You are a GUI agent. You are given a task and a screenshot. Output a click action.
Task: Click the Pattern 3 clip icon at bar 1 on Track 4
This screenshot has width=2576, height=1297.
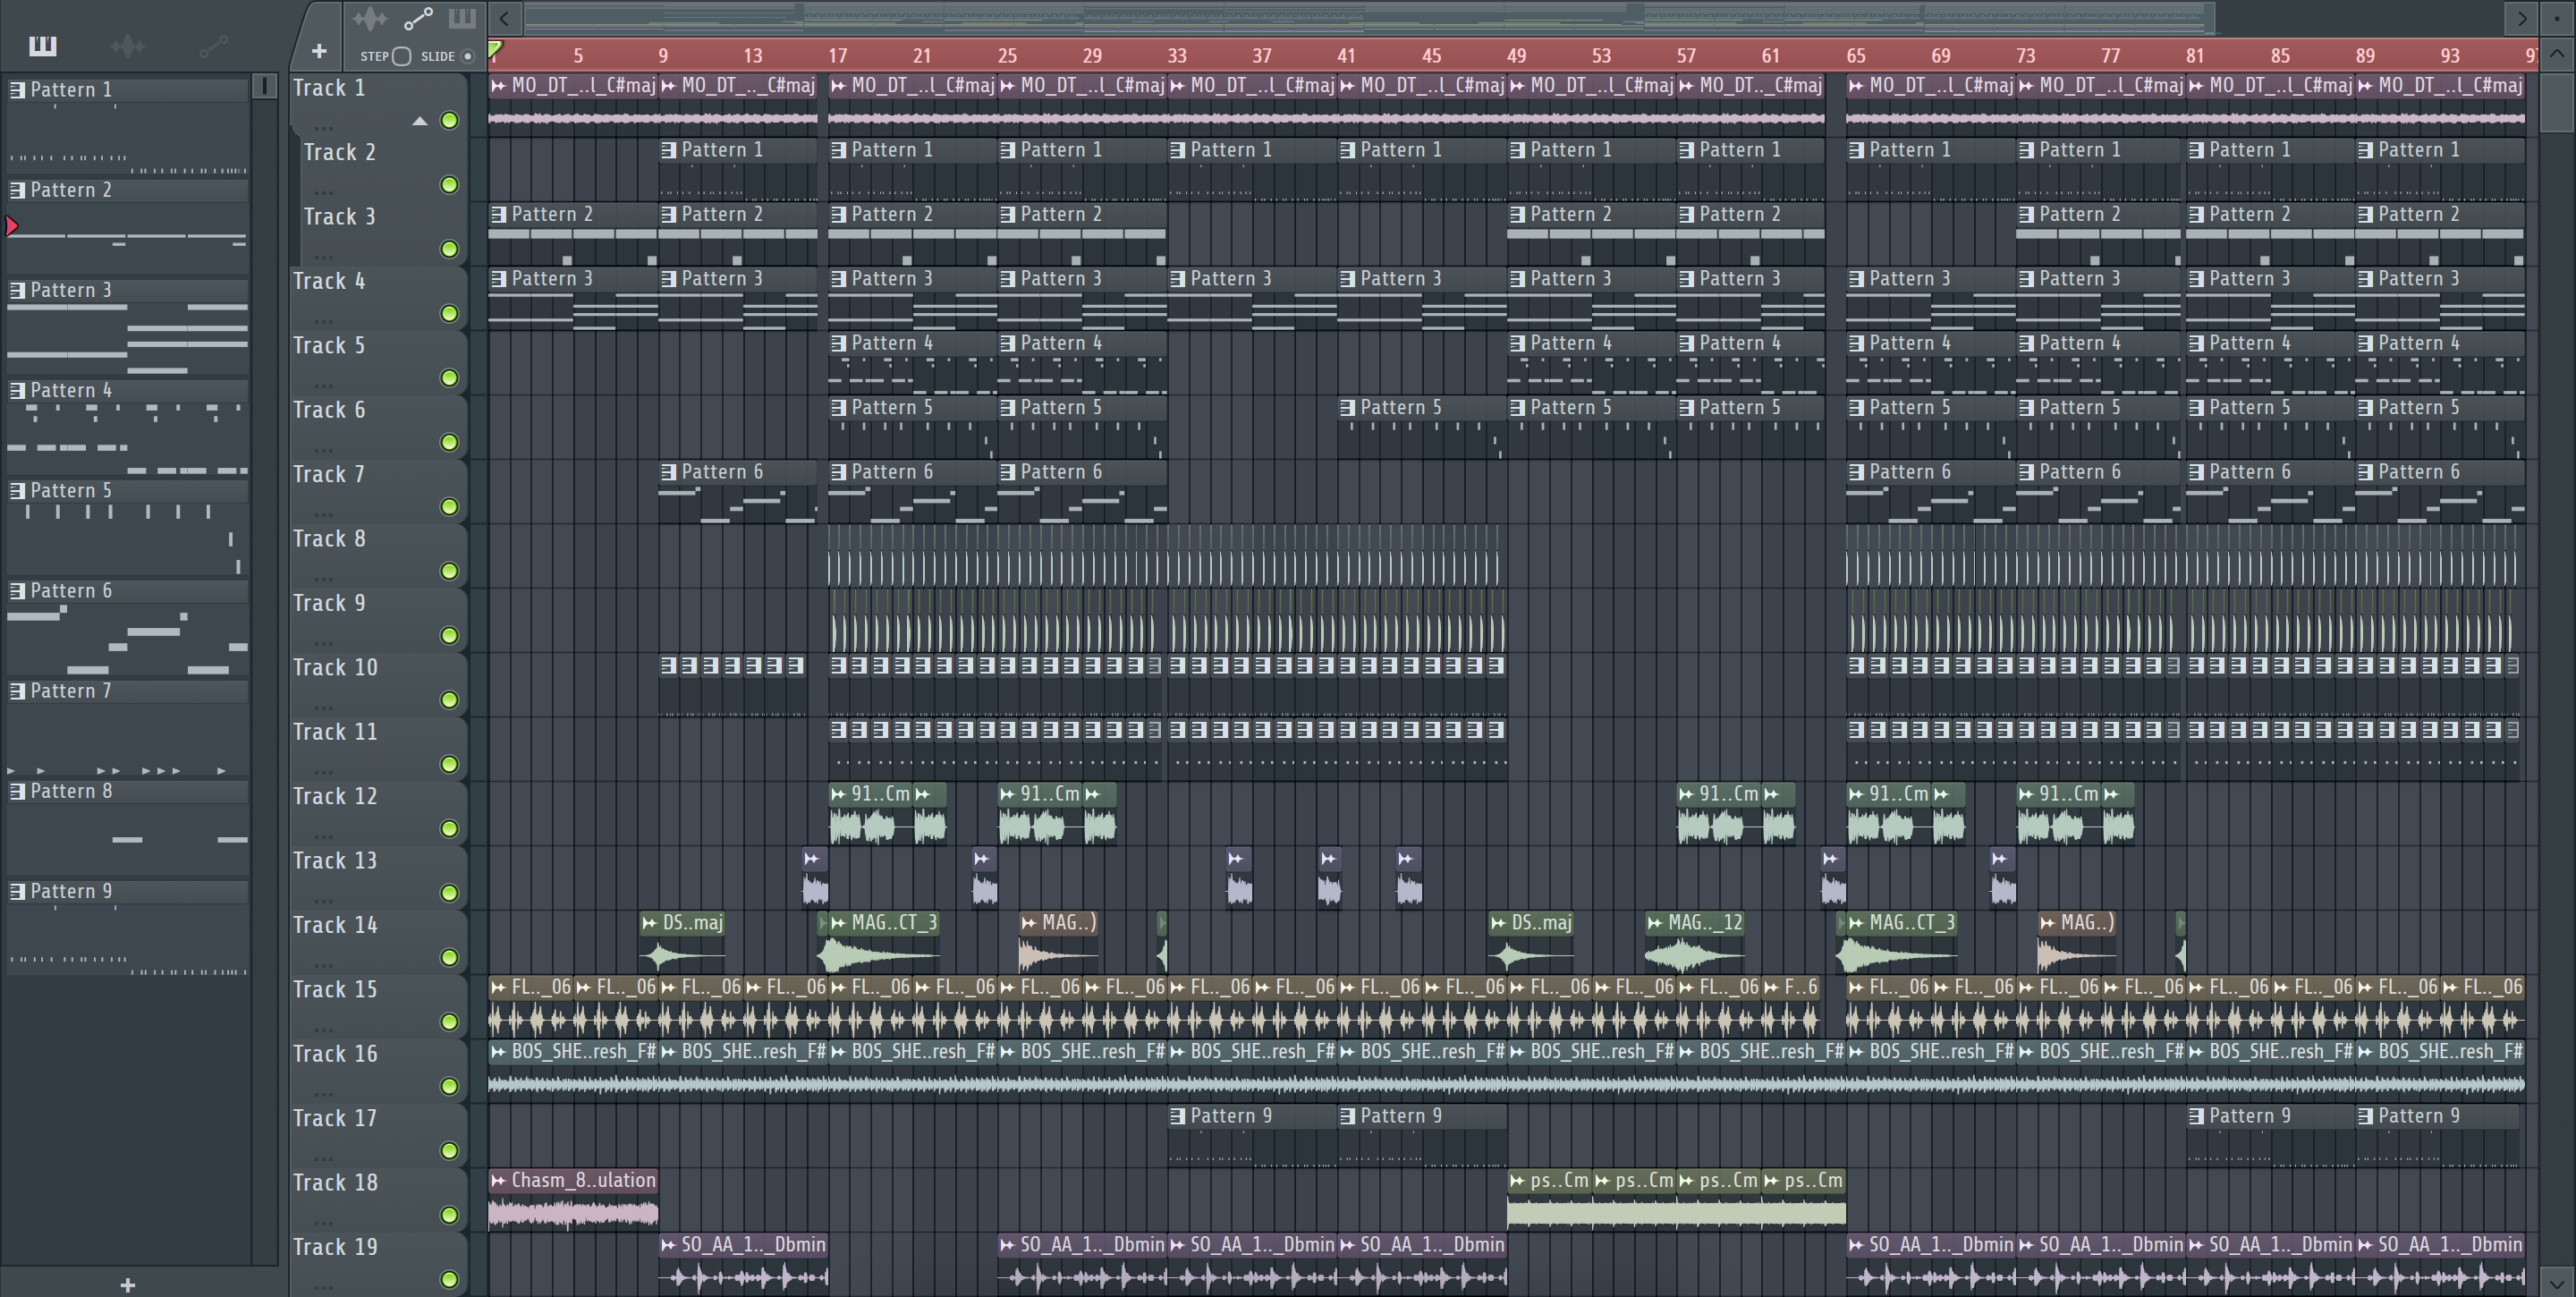pyautogui.click(x=499, y=279)
